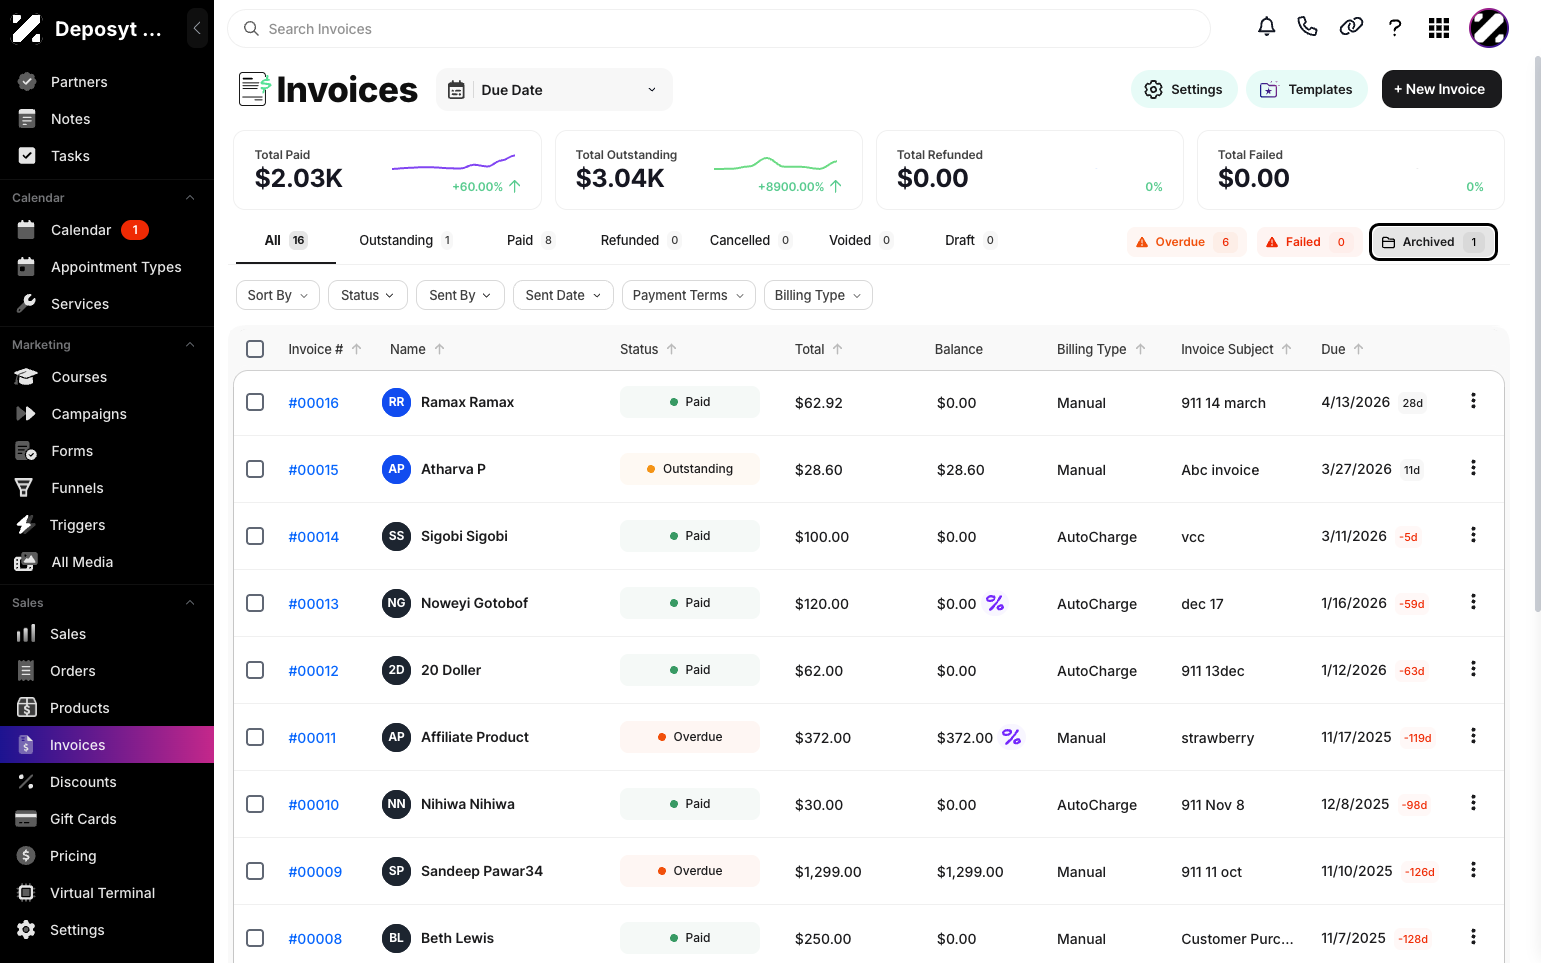Switch to the Paid tab
Viewport: 1541px width, 963px height.
(530, 240)
